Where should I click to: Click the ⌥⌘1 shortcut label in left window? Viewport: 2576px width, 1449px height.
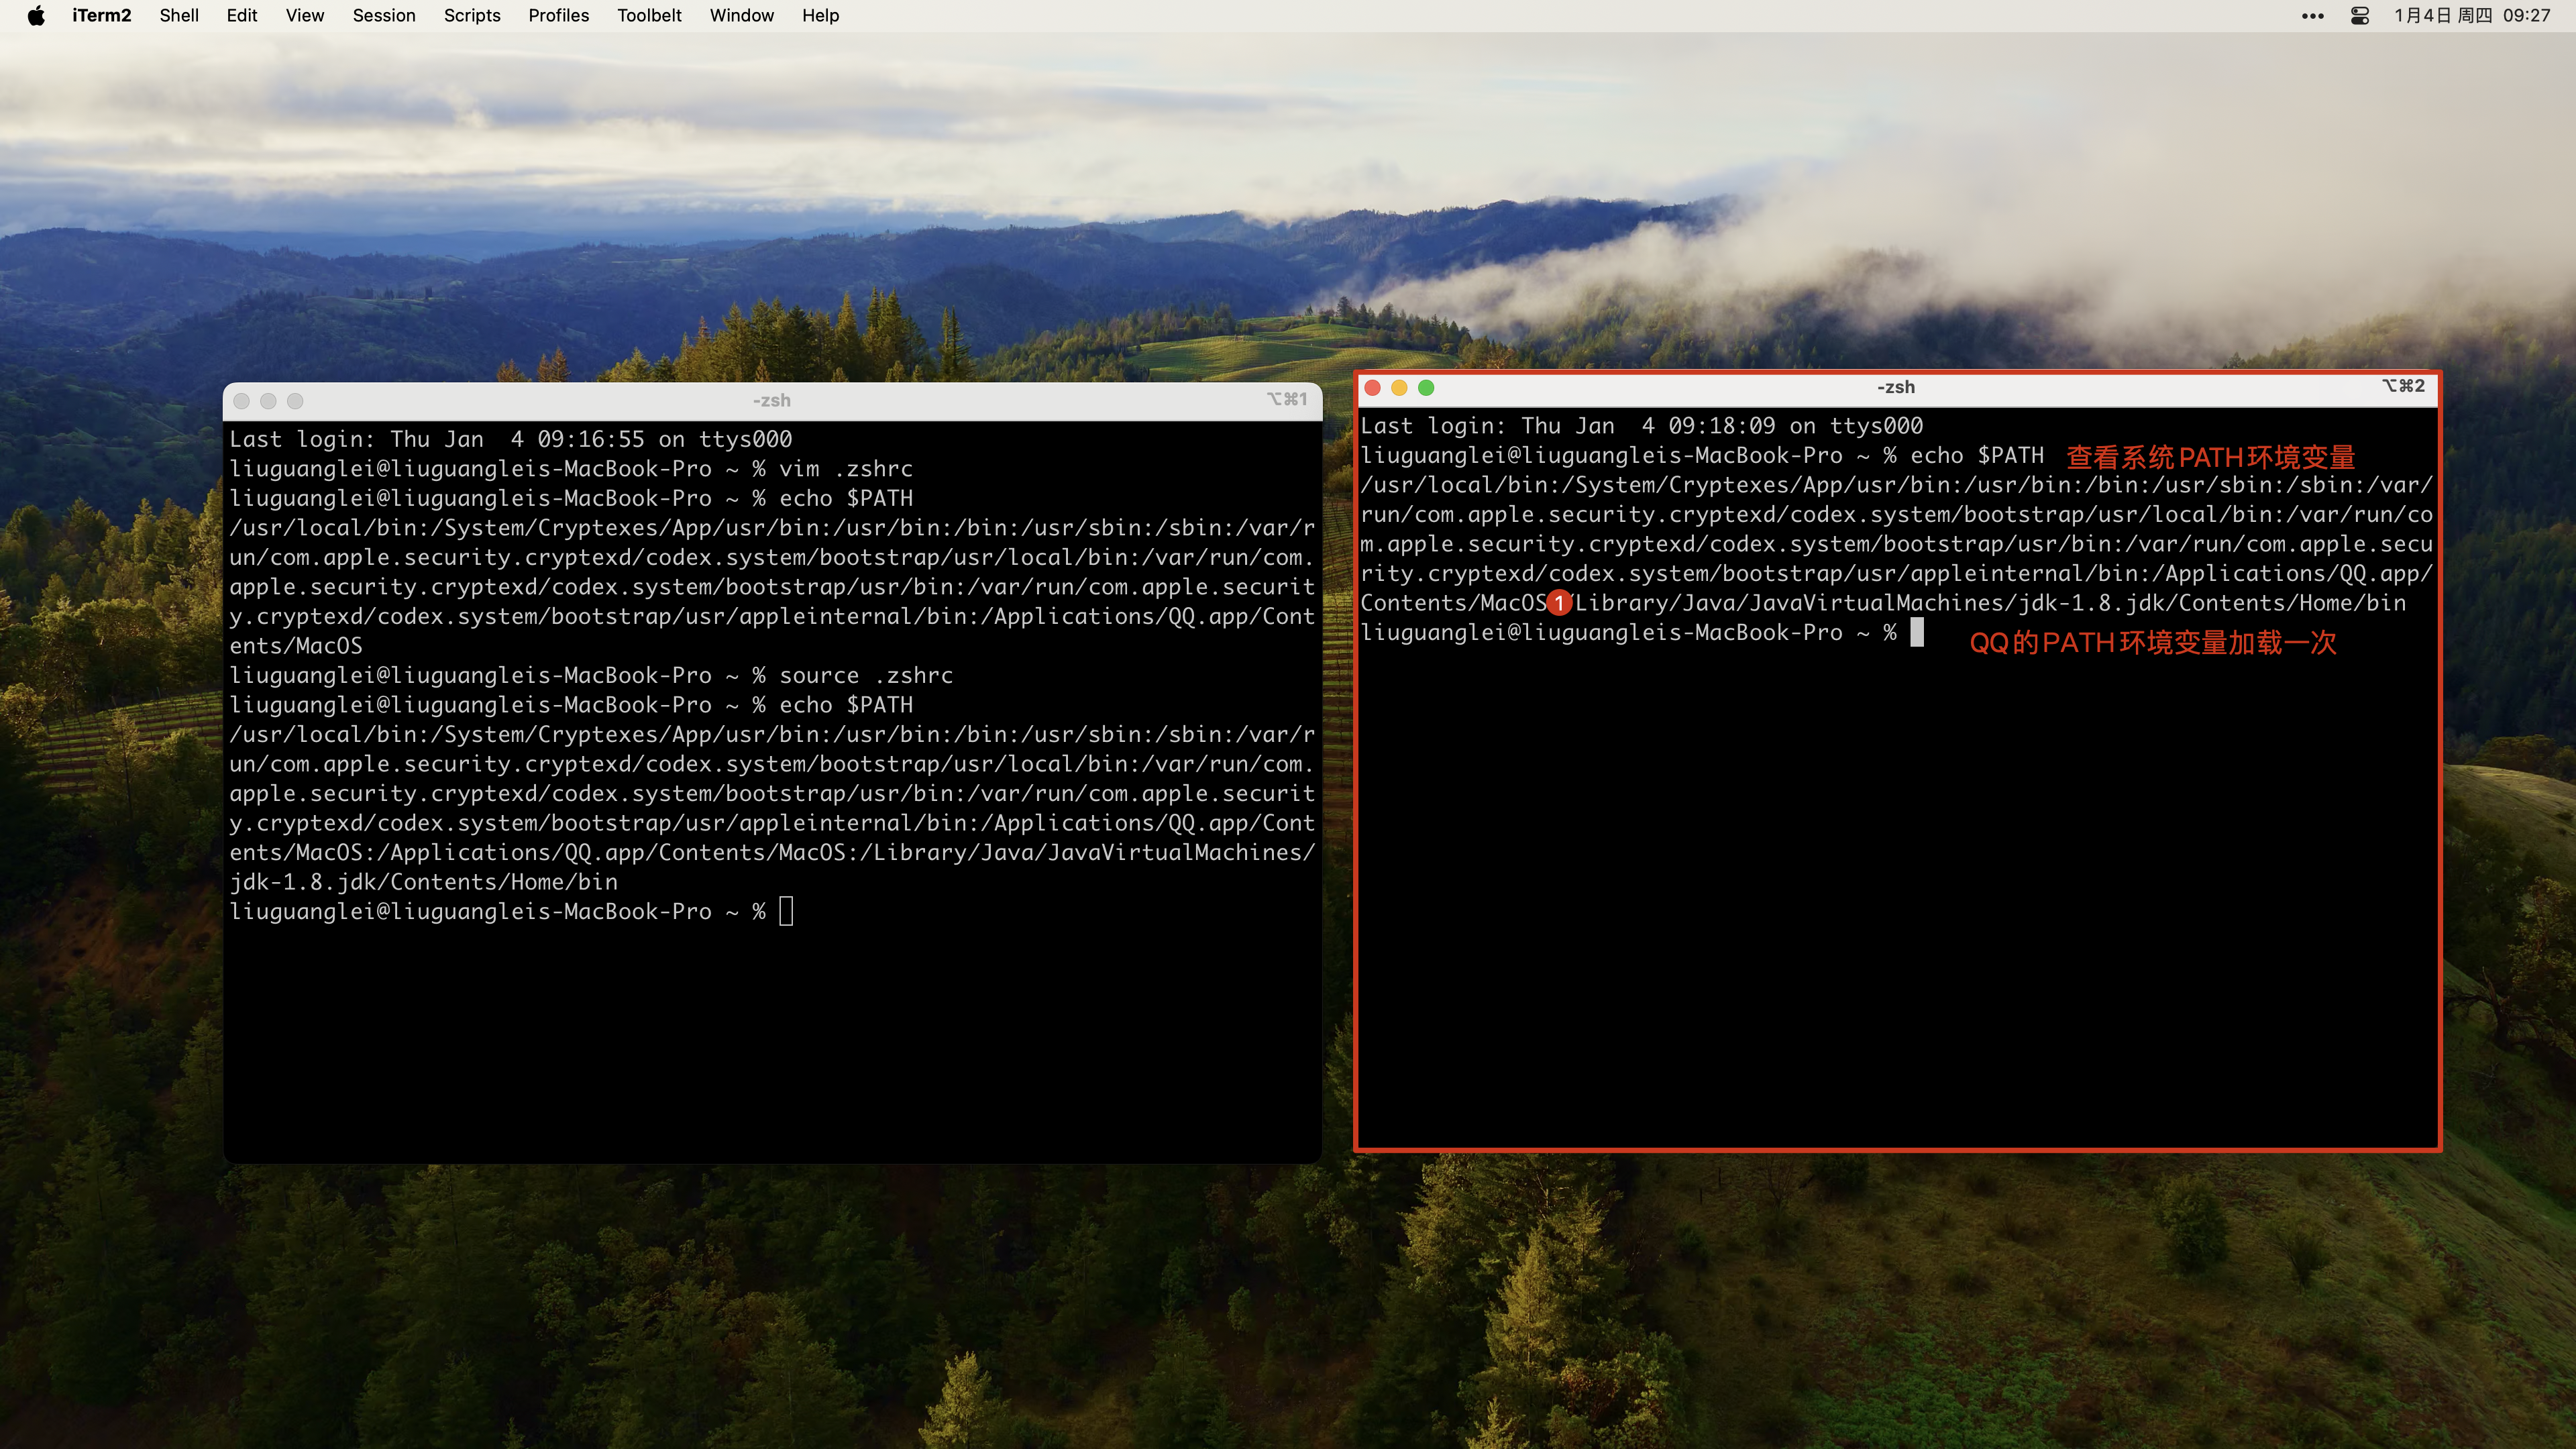tap(1287, 399)
